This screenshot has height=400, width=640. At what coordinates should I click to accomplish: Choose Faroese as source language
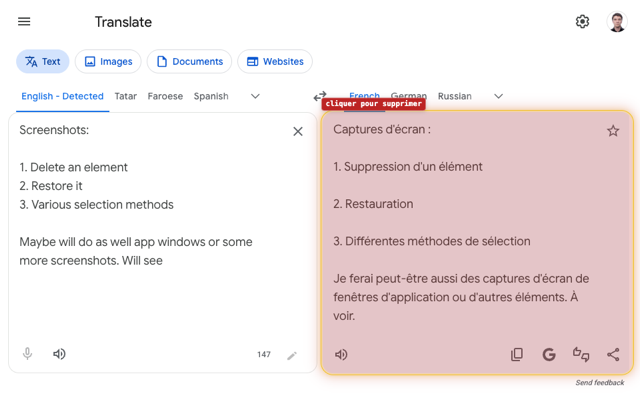click(165, 96)
